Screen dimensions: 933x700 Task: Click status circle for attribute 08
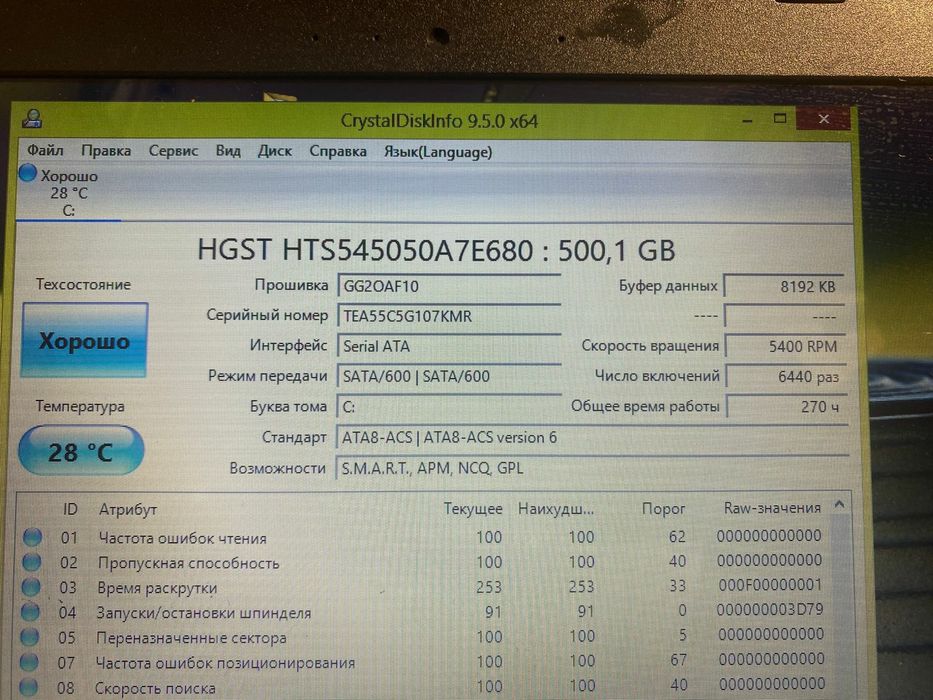point(28,687)
